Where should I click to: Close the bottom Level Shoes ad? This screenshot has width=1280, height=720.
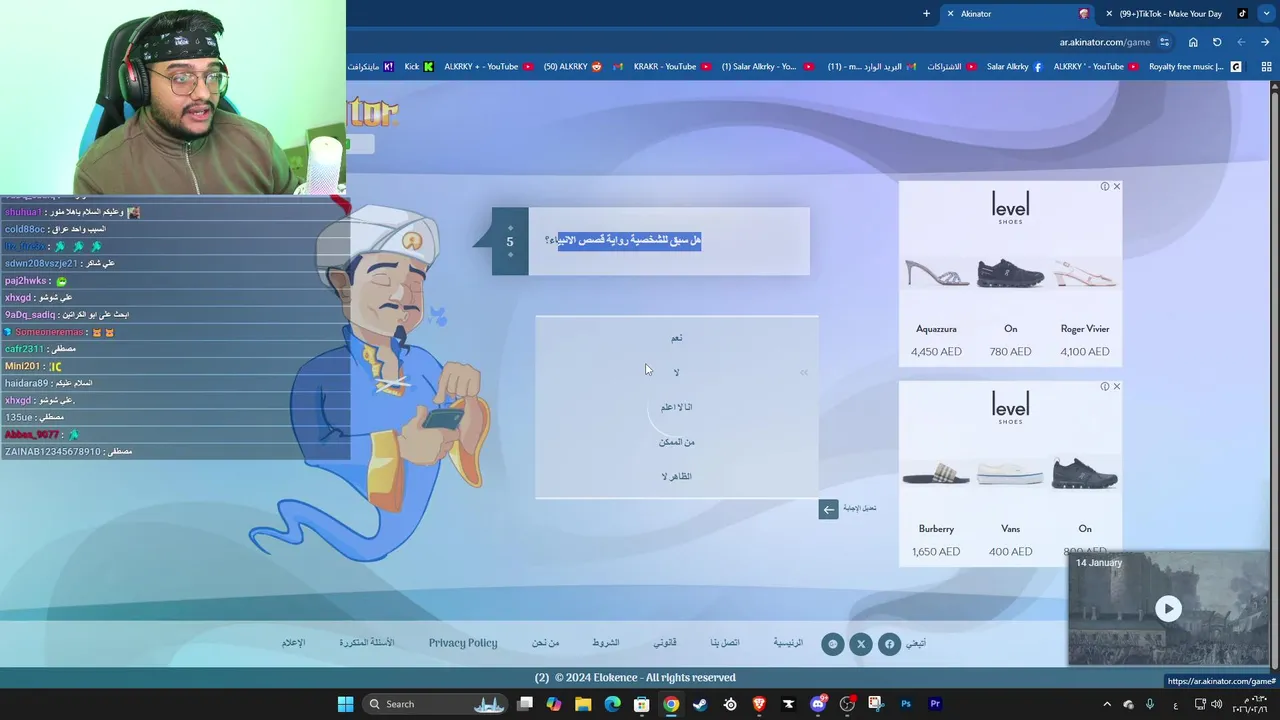point(1116,386)
